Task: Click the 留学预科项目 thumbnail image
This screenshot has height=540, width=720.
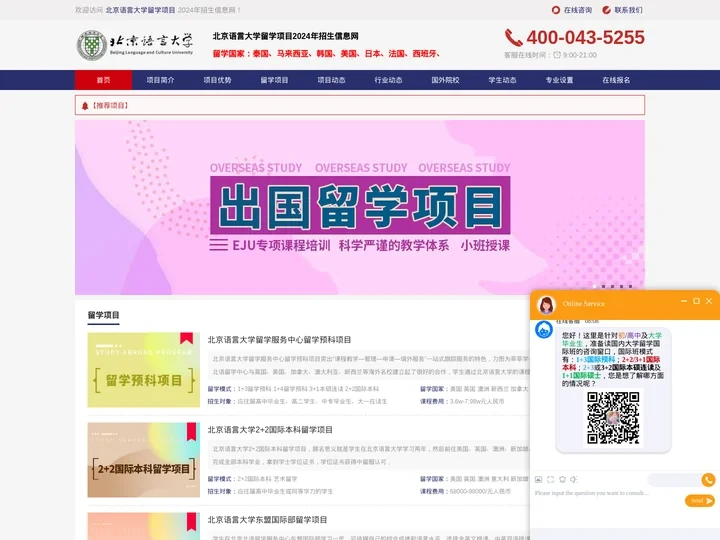Action: tap(144, 370)
